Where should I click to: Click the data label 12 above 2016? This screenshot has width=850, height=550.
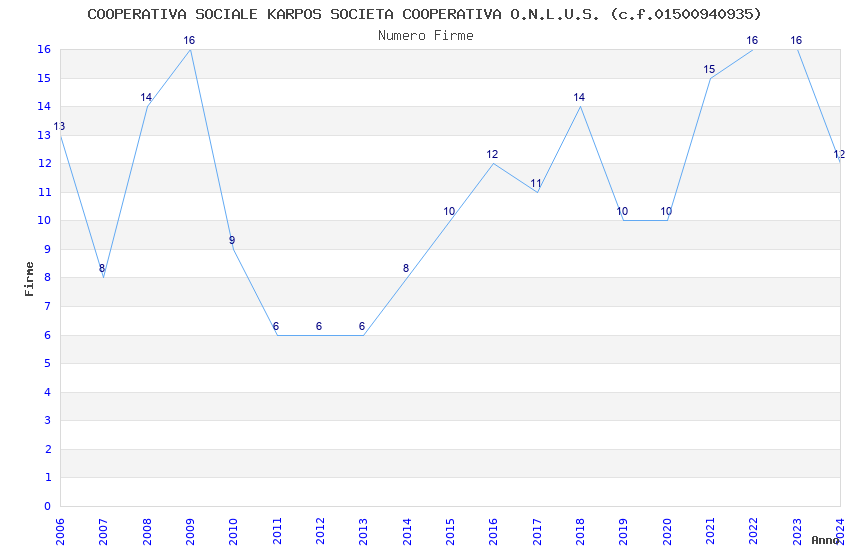(492, 154)
